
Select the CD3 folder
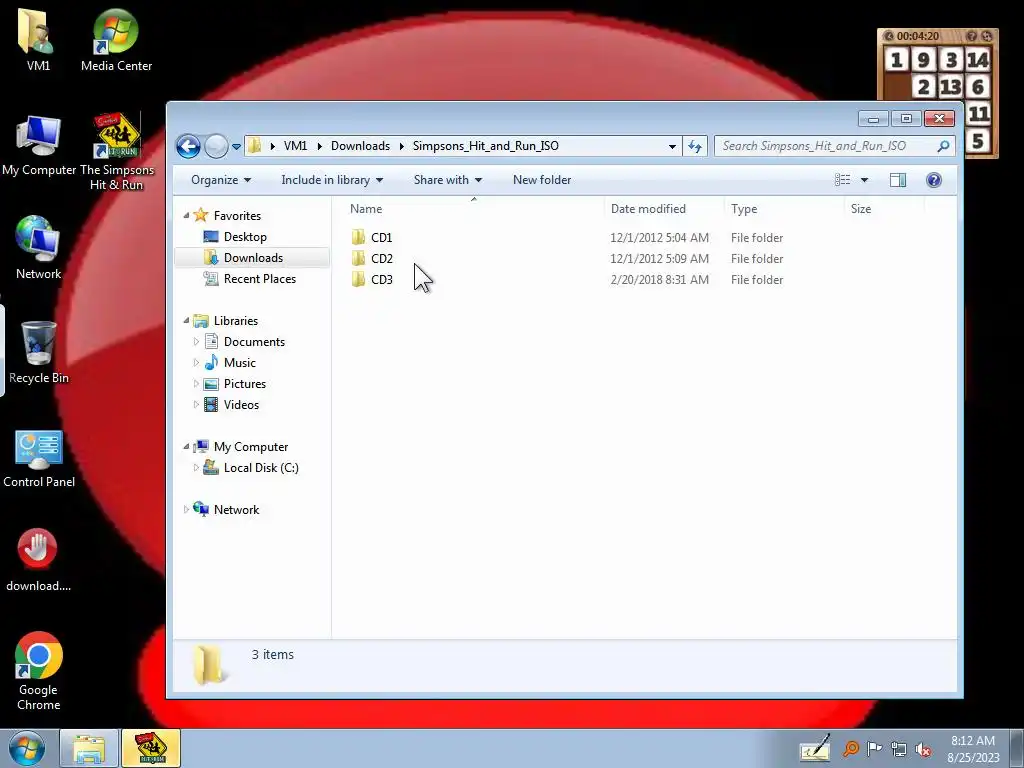pos(381,280)
